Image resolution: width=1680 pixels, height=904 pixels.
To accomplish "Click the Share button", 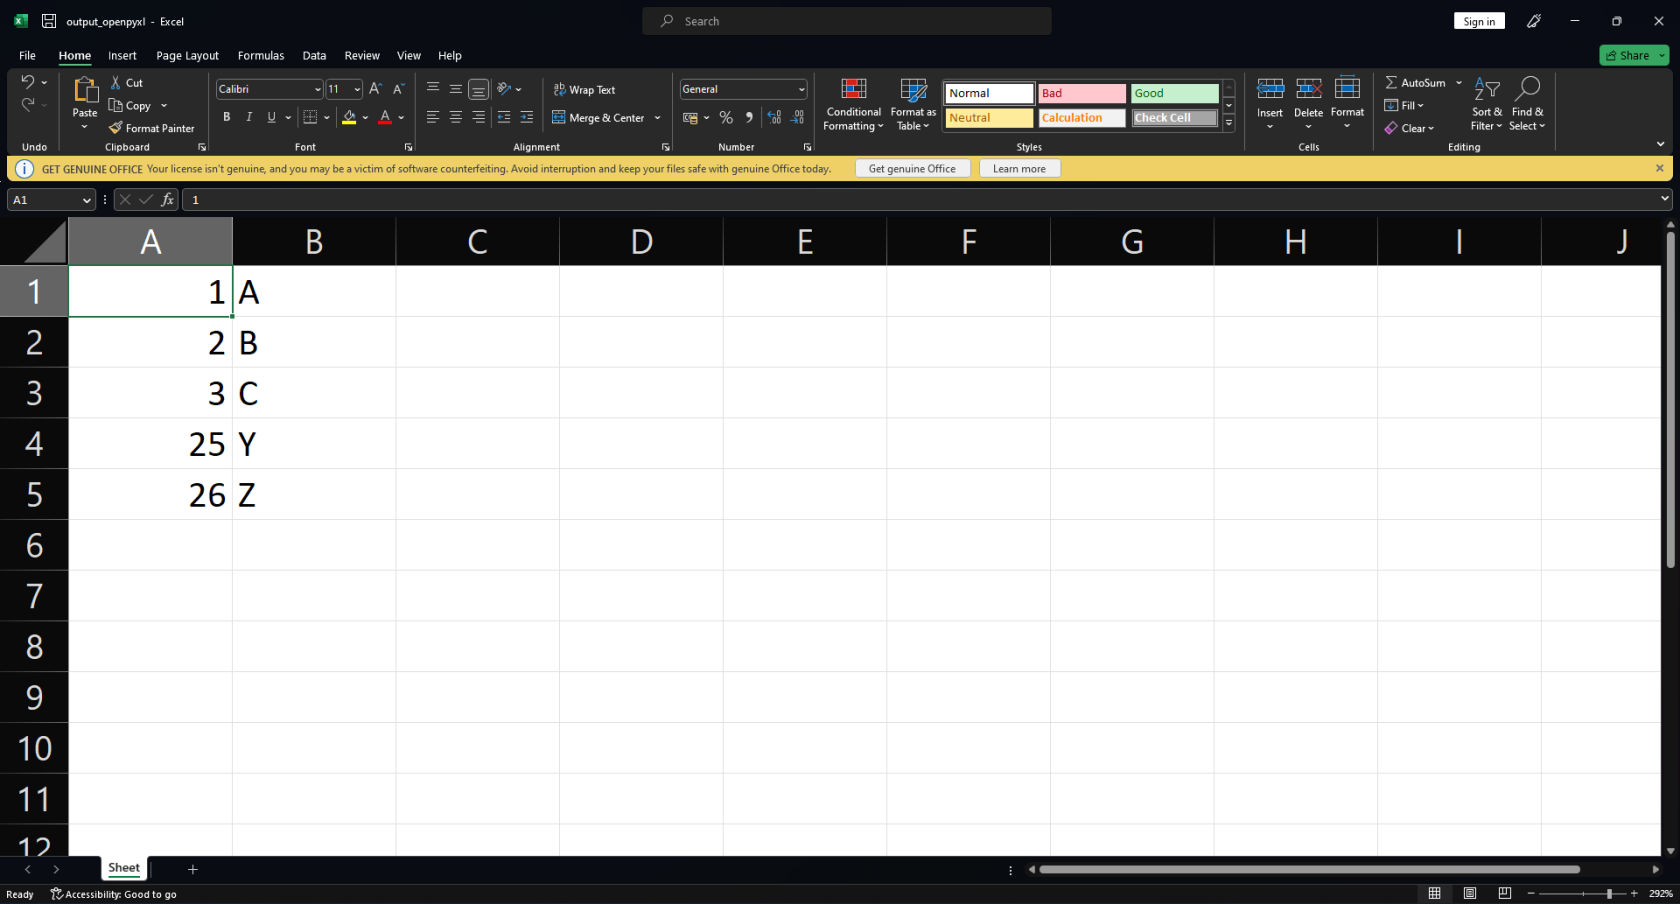I will click(x=1634, y=55).
